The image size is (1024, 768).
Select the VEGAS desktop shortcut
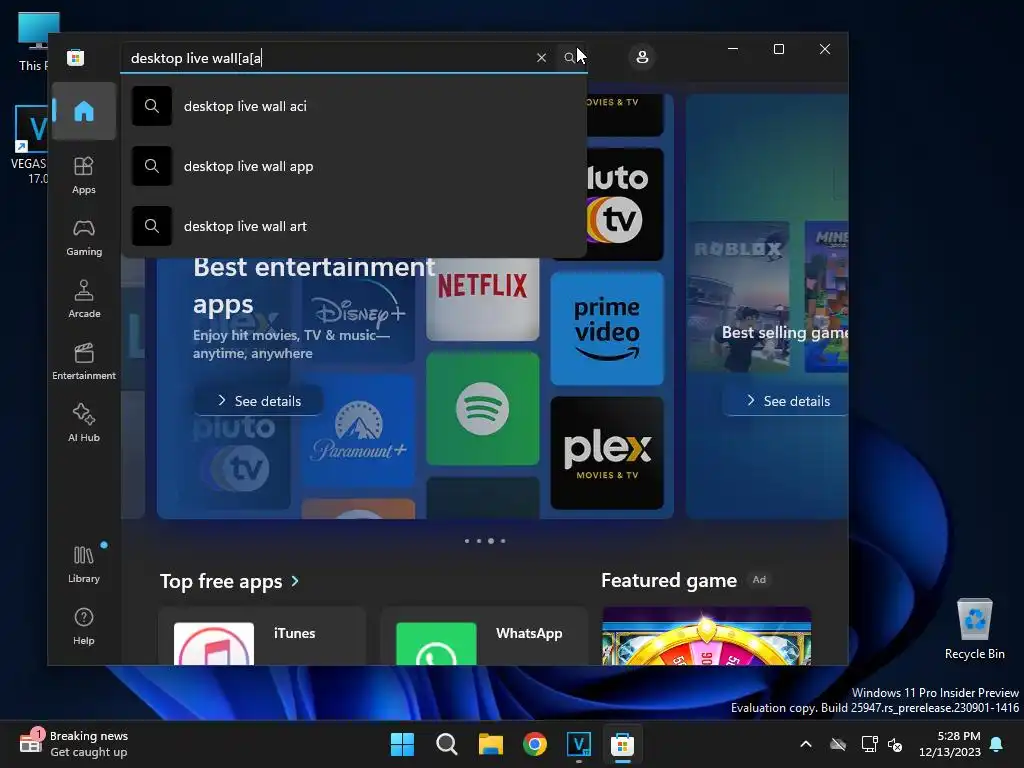point(29,145)
